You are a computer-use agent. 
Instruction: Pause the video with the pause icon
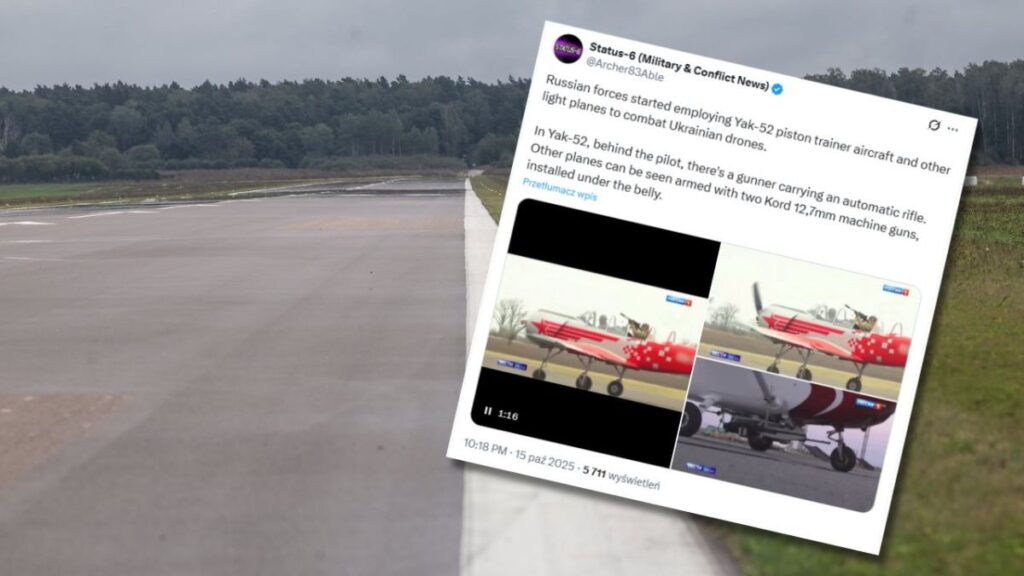(x=487, y=411)
